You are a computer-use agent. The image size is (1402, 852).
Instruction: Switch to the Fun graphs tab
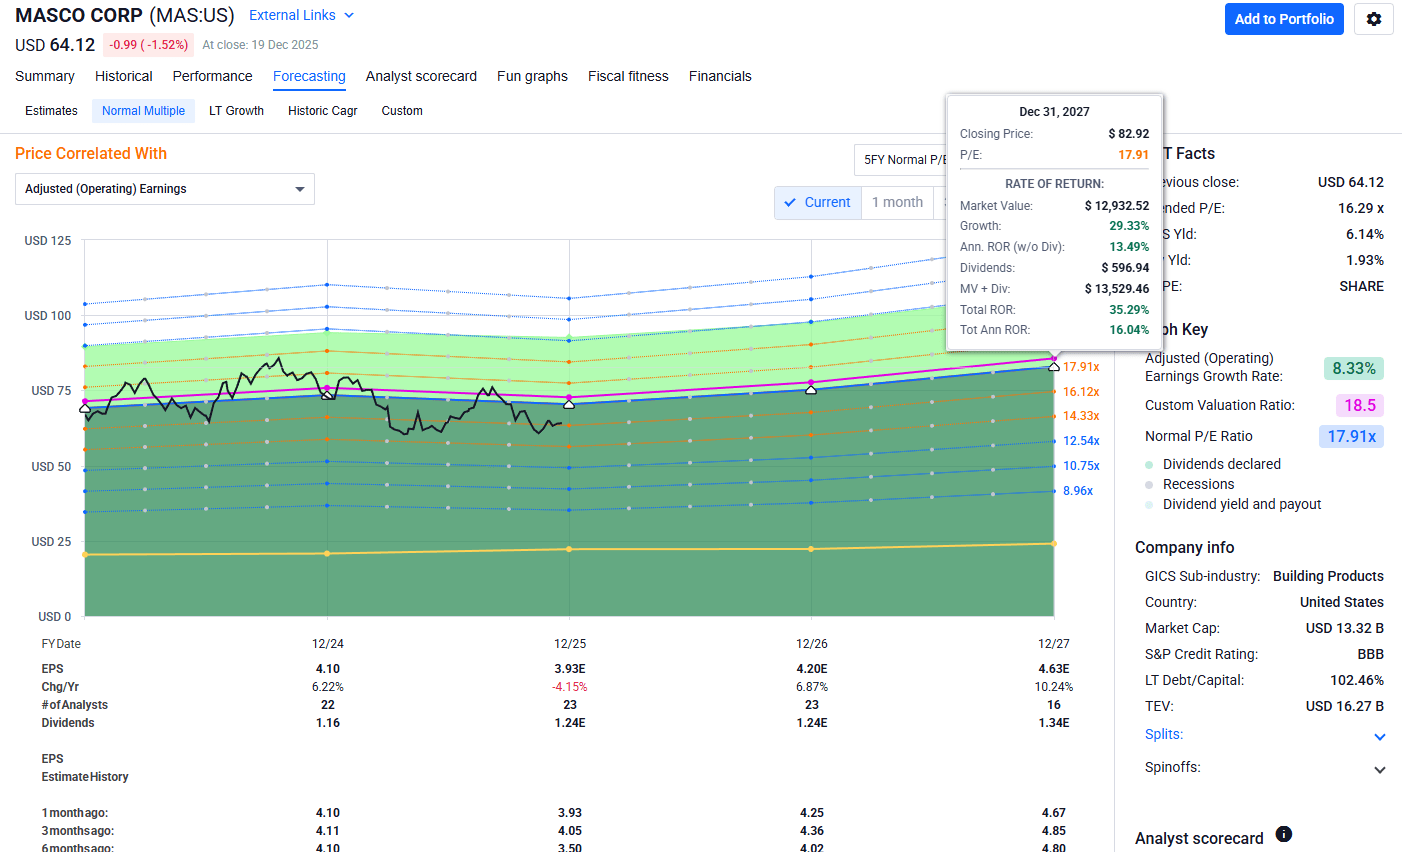tap(532, 76)
